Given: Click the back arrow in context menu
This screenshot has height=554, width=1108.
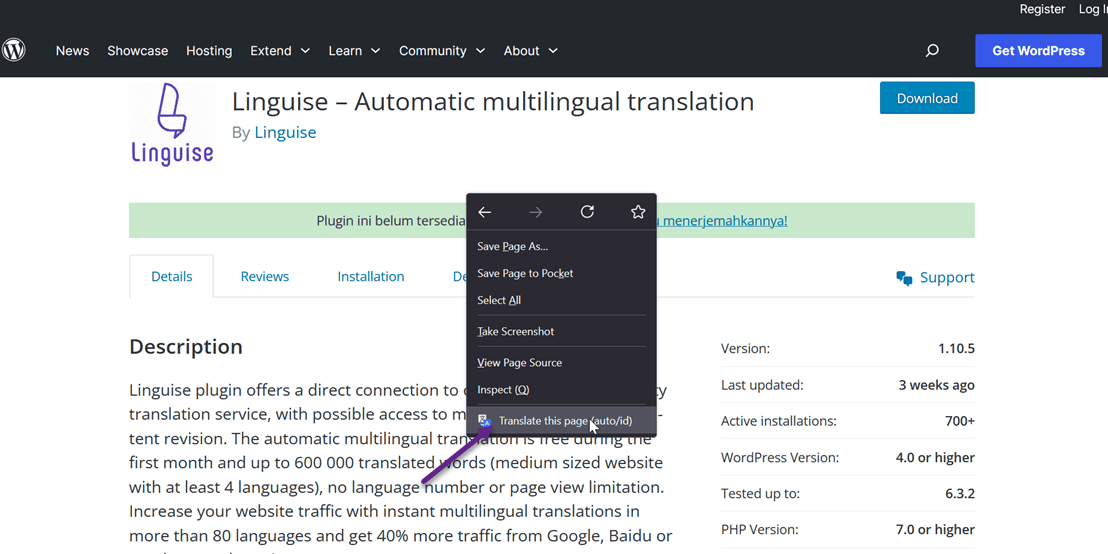Looking at the screenshot, I should 485,212.
